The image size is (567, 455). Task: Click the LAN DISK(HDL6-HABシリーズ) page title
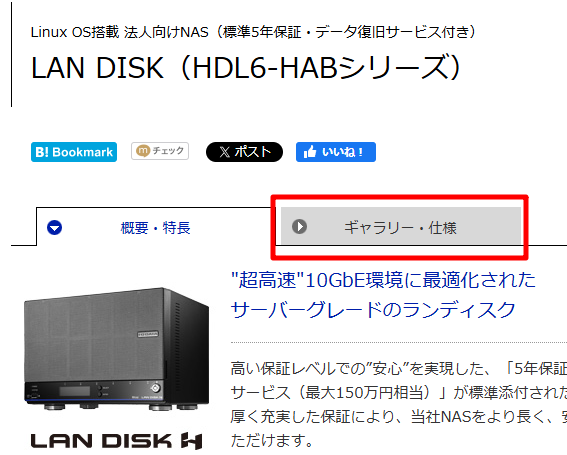246,68
